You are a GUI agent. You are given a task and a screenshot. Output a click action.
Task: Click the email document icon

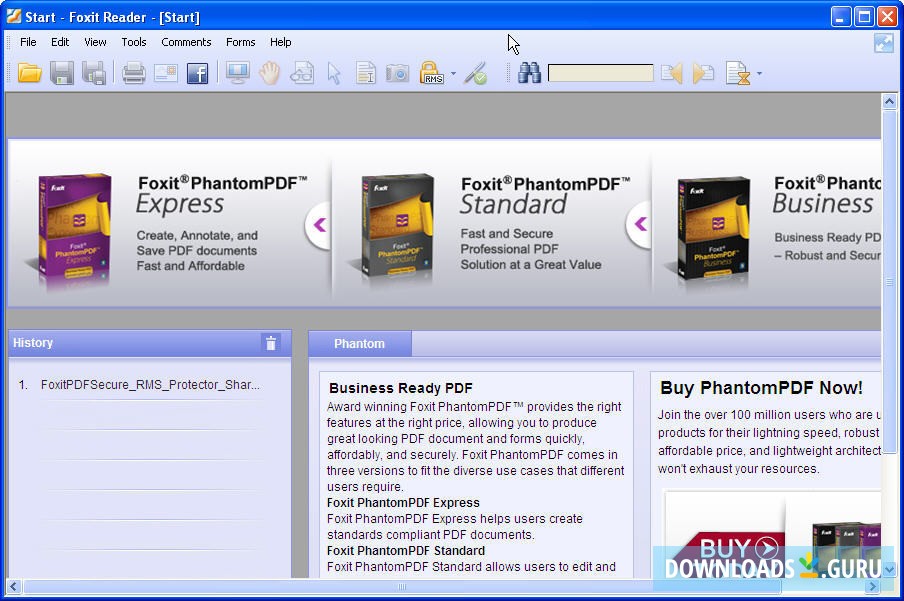(163, 72)
